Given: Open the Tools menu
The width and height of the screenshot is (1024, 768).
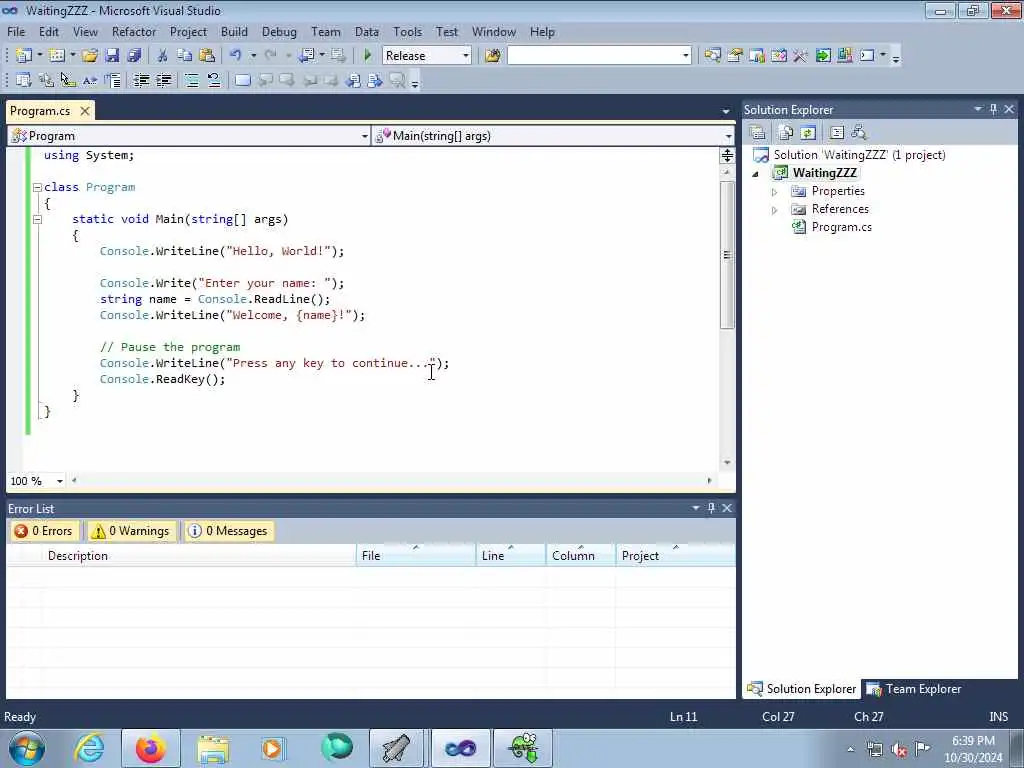Looking at the screenshot, I should (408, 31).
